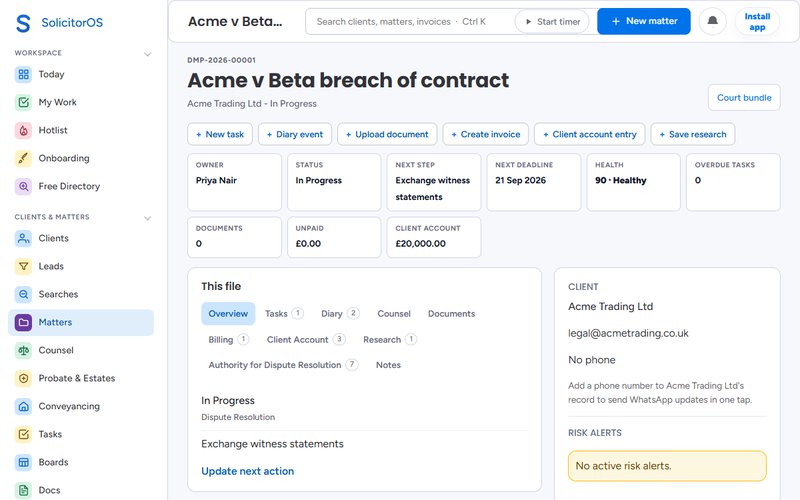Click the Status In Progress card
This screenshot has width=800, height=500.
pyautogui.click(x=334, y=182)
